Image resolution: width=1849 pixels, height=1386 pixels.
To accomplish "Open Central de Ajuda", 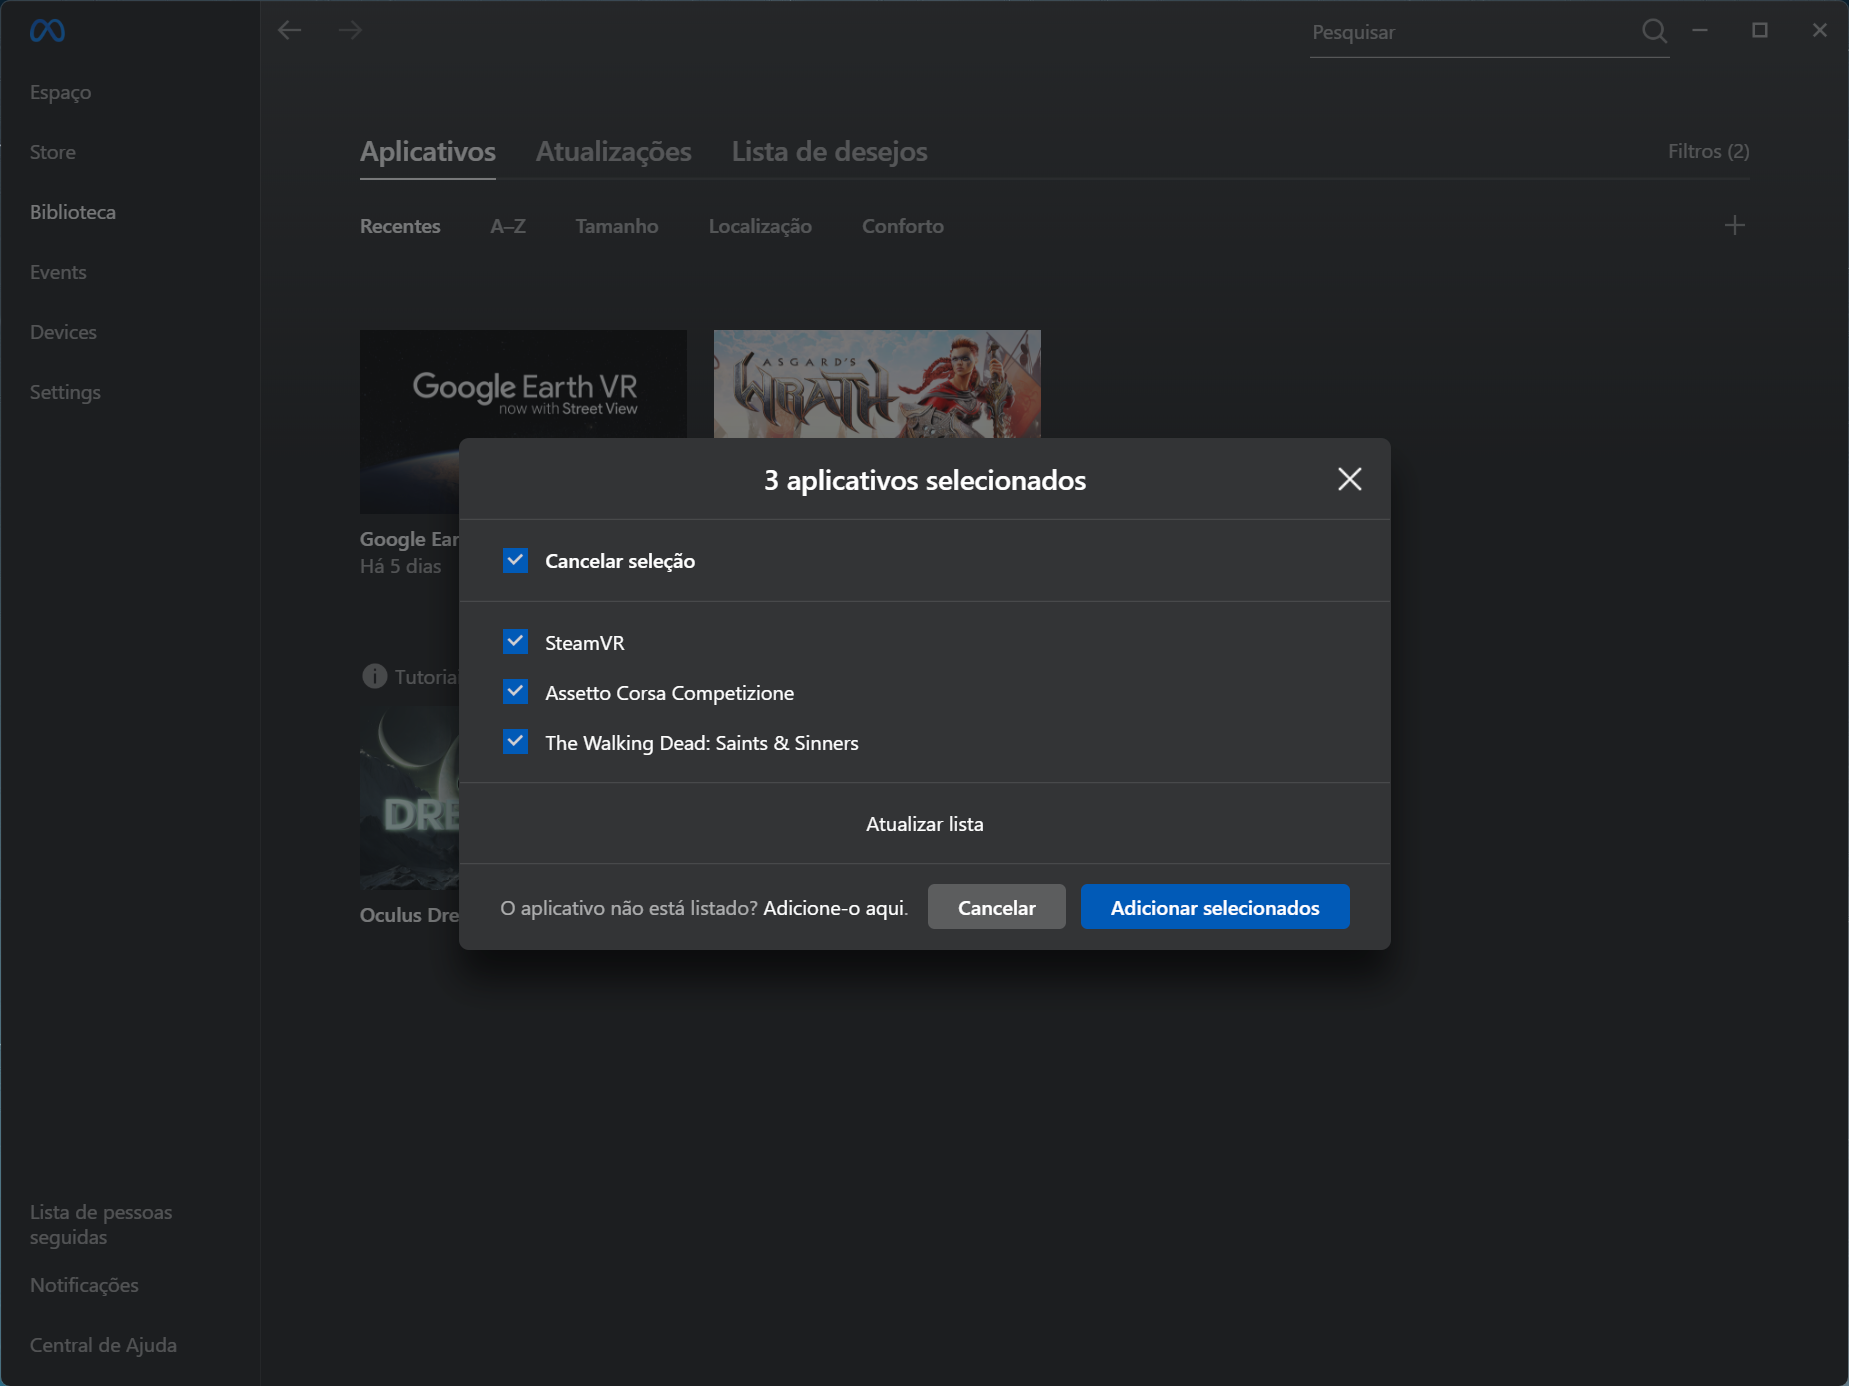I will point(103,1345).
